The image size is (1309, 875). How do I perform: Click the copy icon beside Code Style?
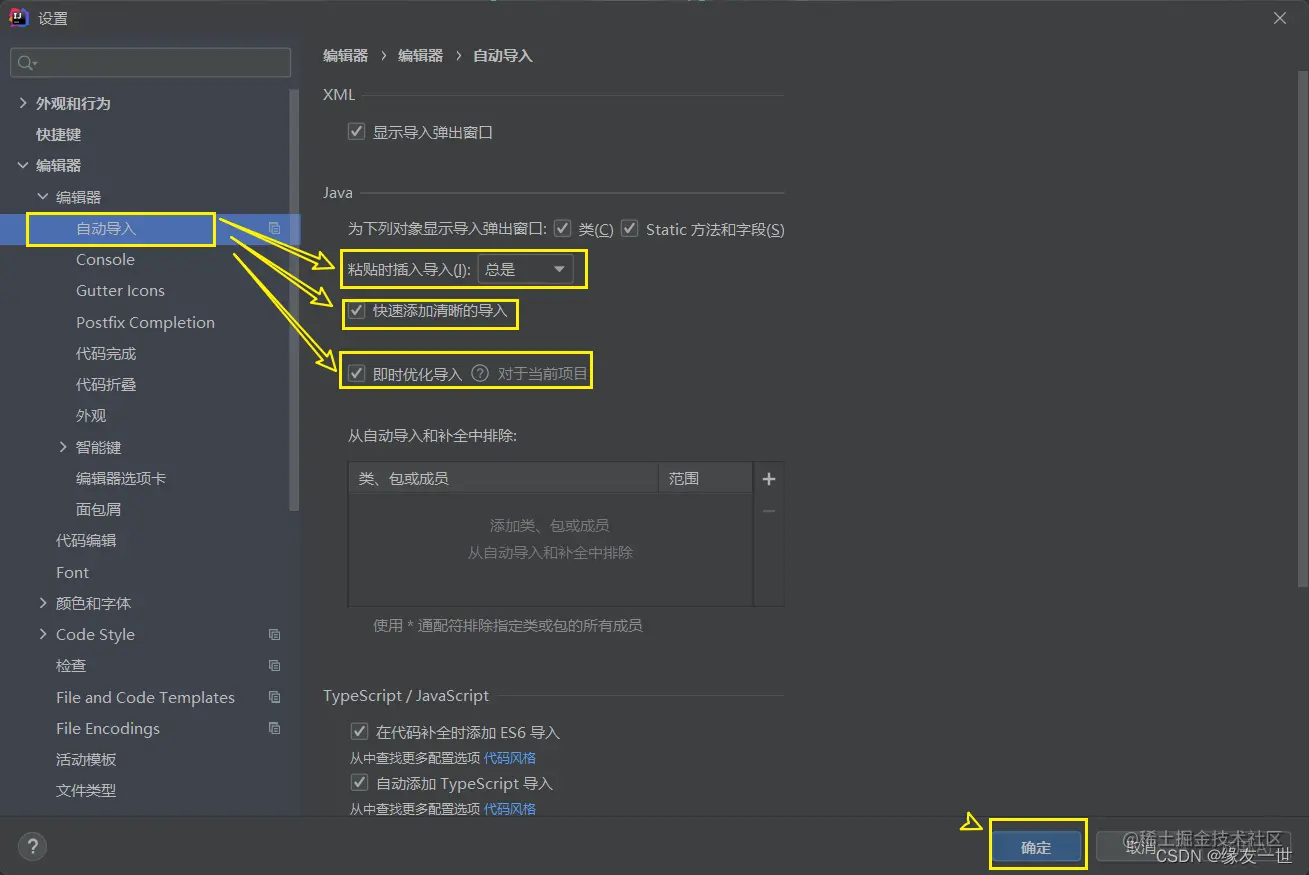click(x=274, y=635)
